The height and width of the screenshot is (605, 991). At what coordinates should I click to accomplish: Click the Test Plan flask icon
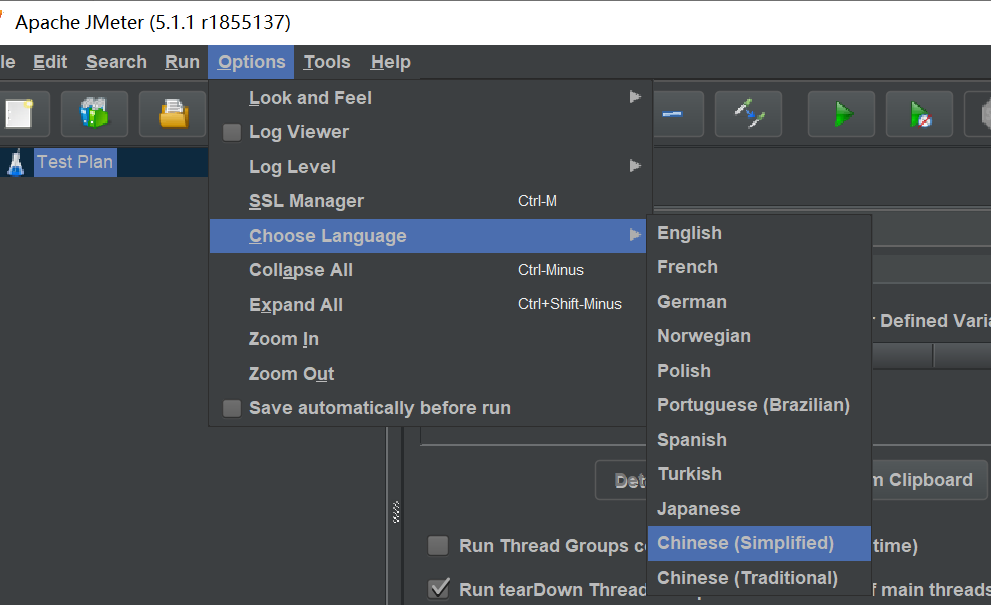[16, 162]
